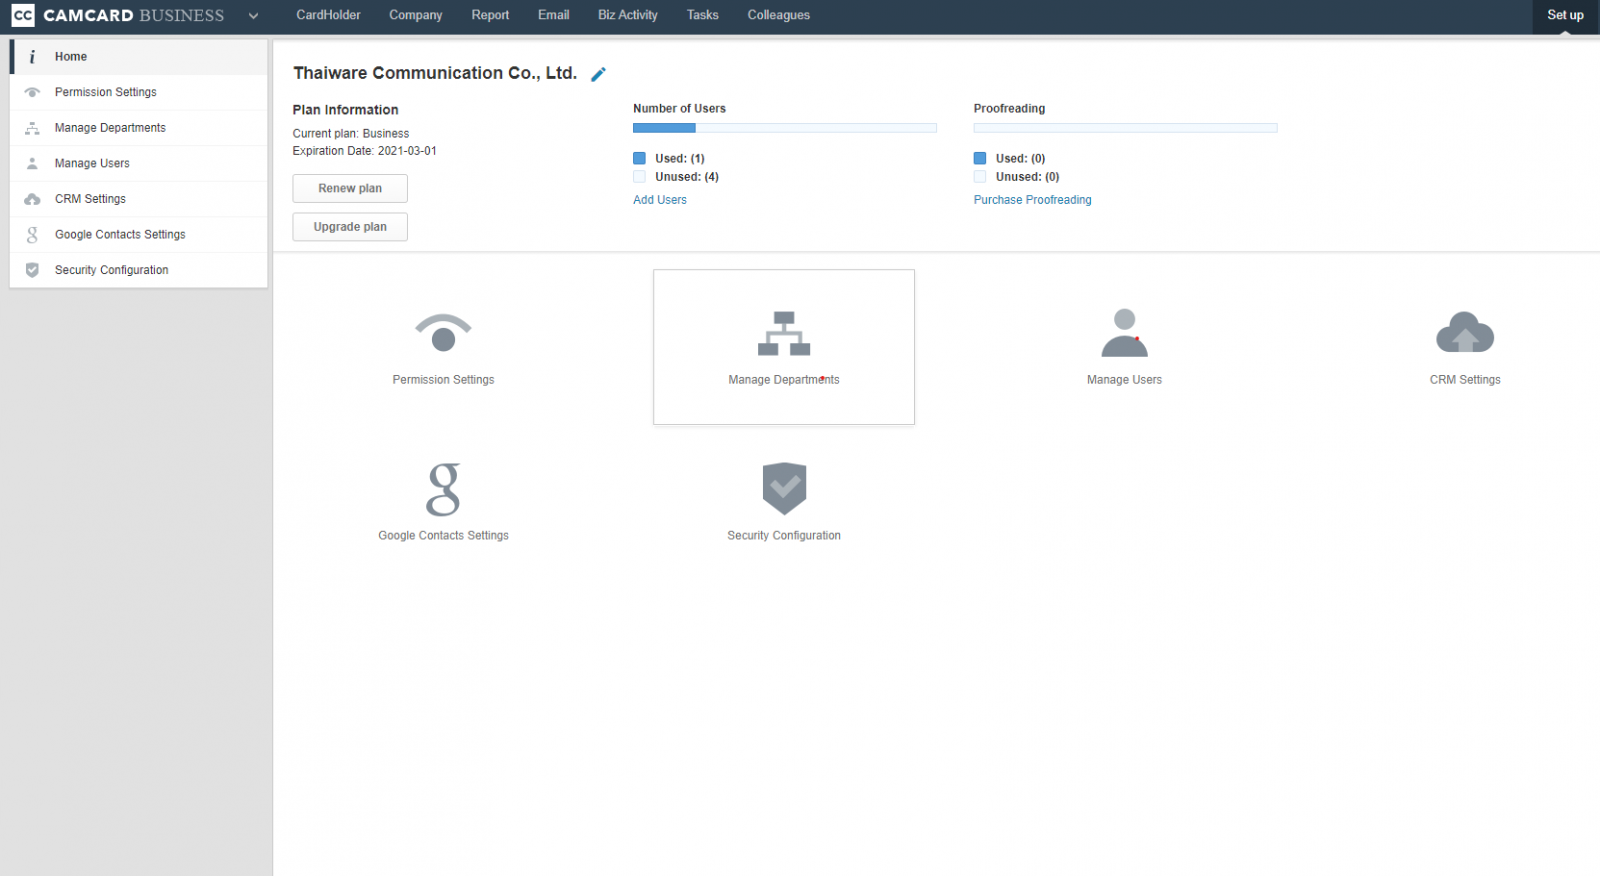Click the 'Proofreading' heading
1600x876 pixels.
tap(1010, 109)
